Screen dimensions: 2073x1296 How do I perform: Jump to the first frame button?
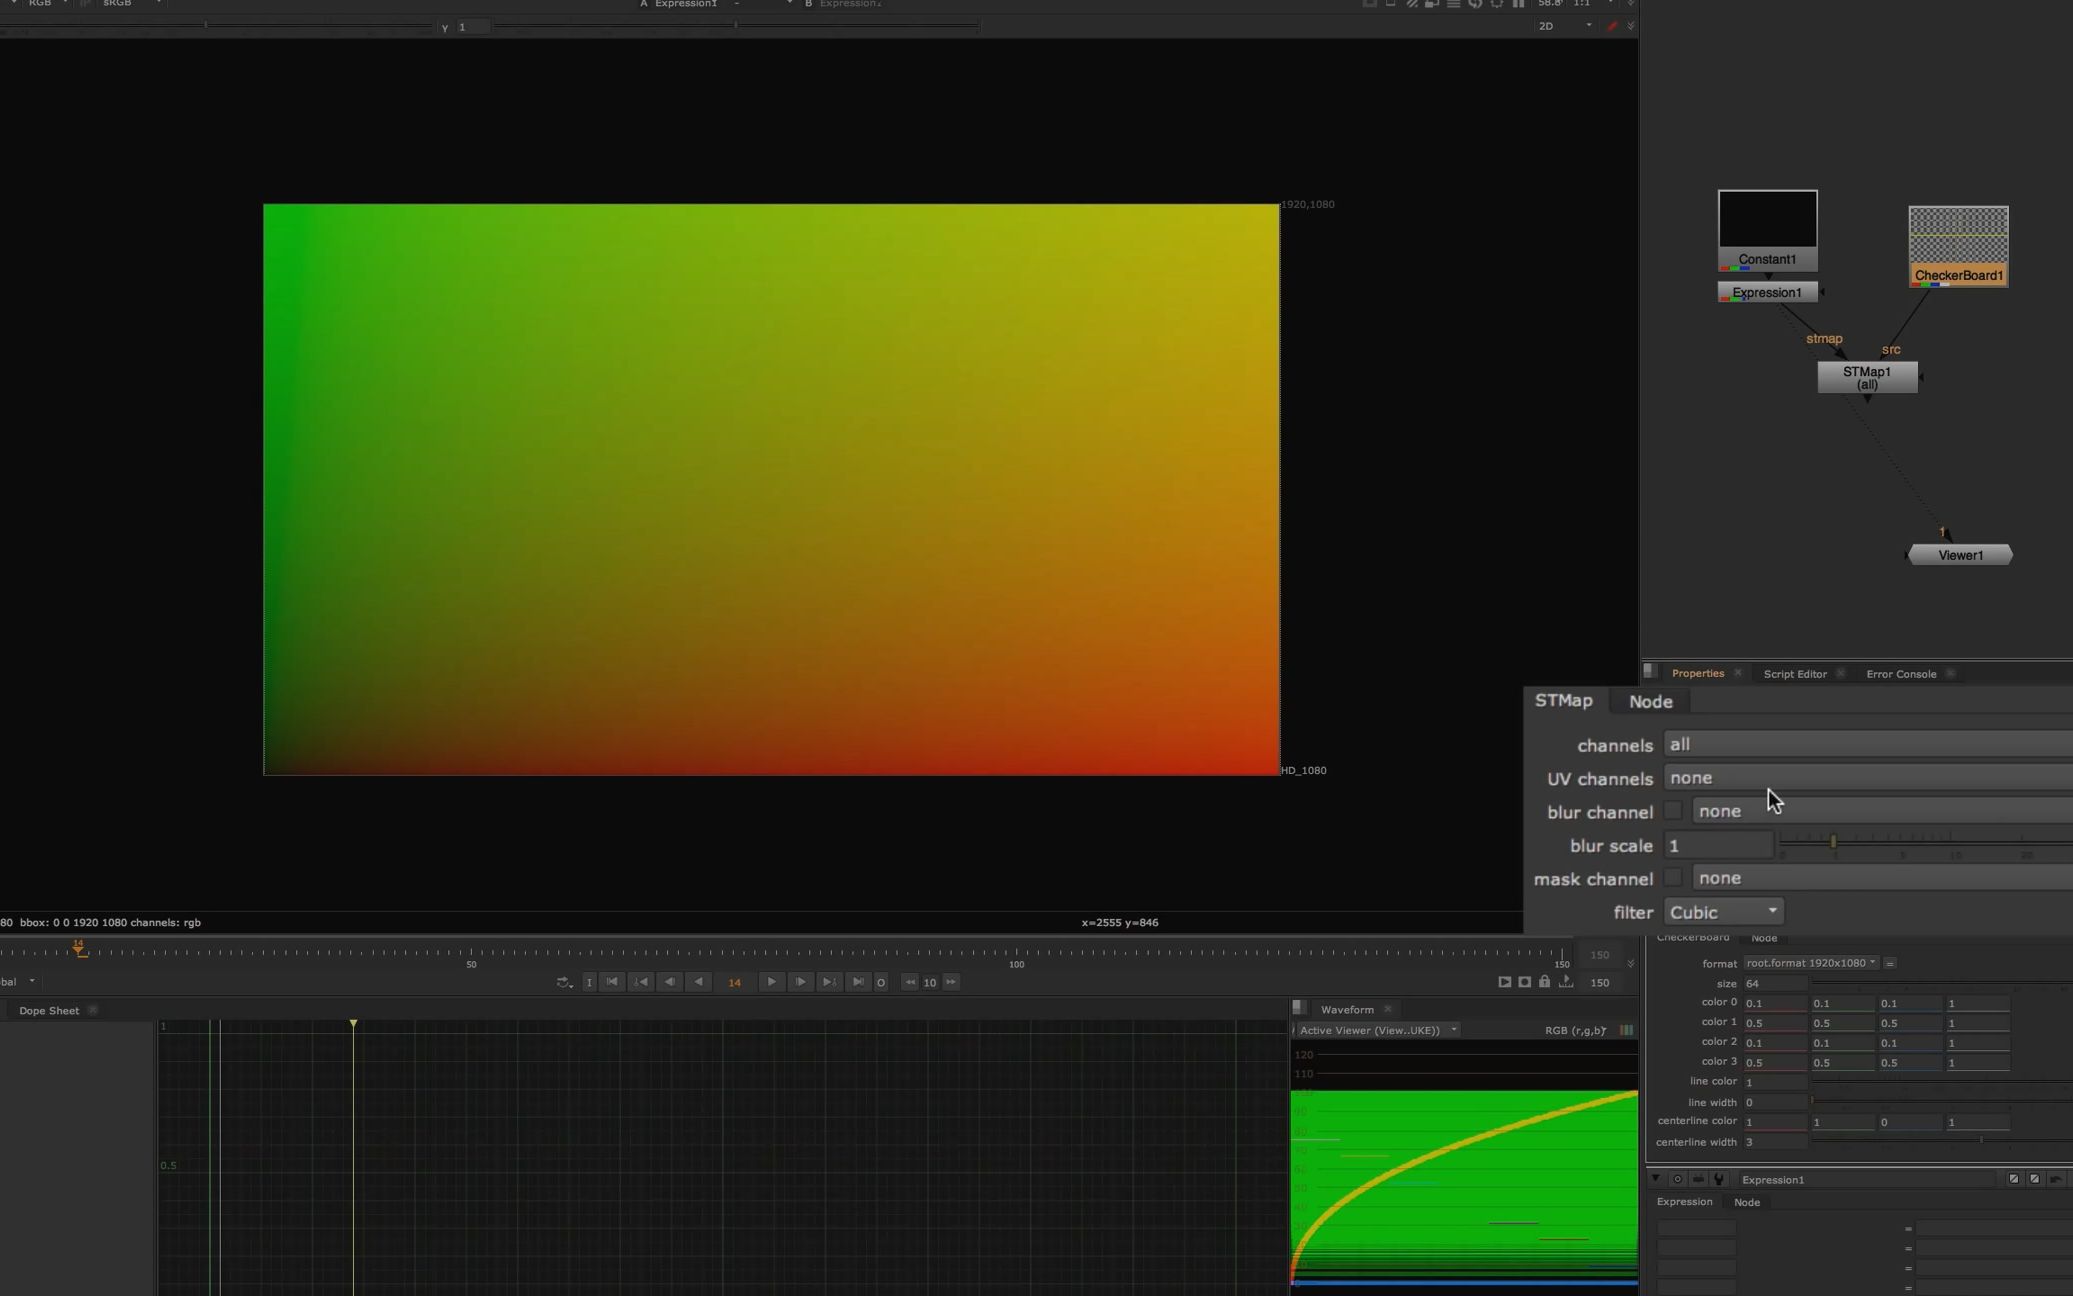(612, 982)
